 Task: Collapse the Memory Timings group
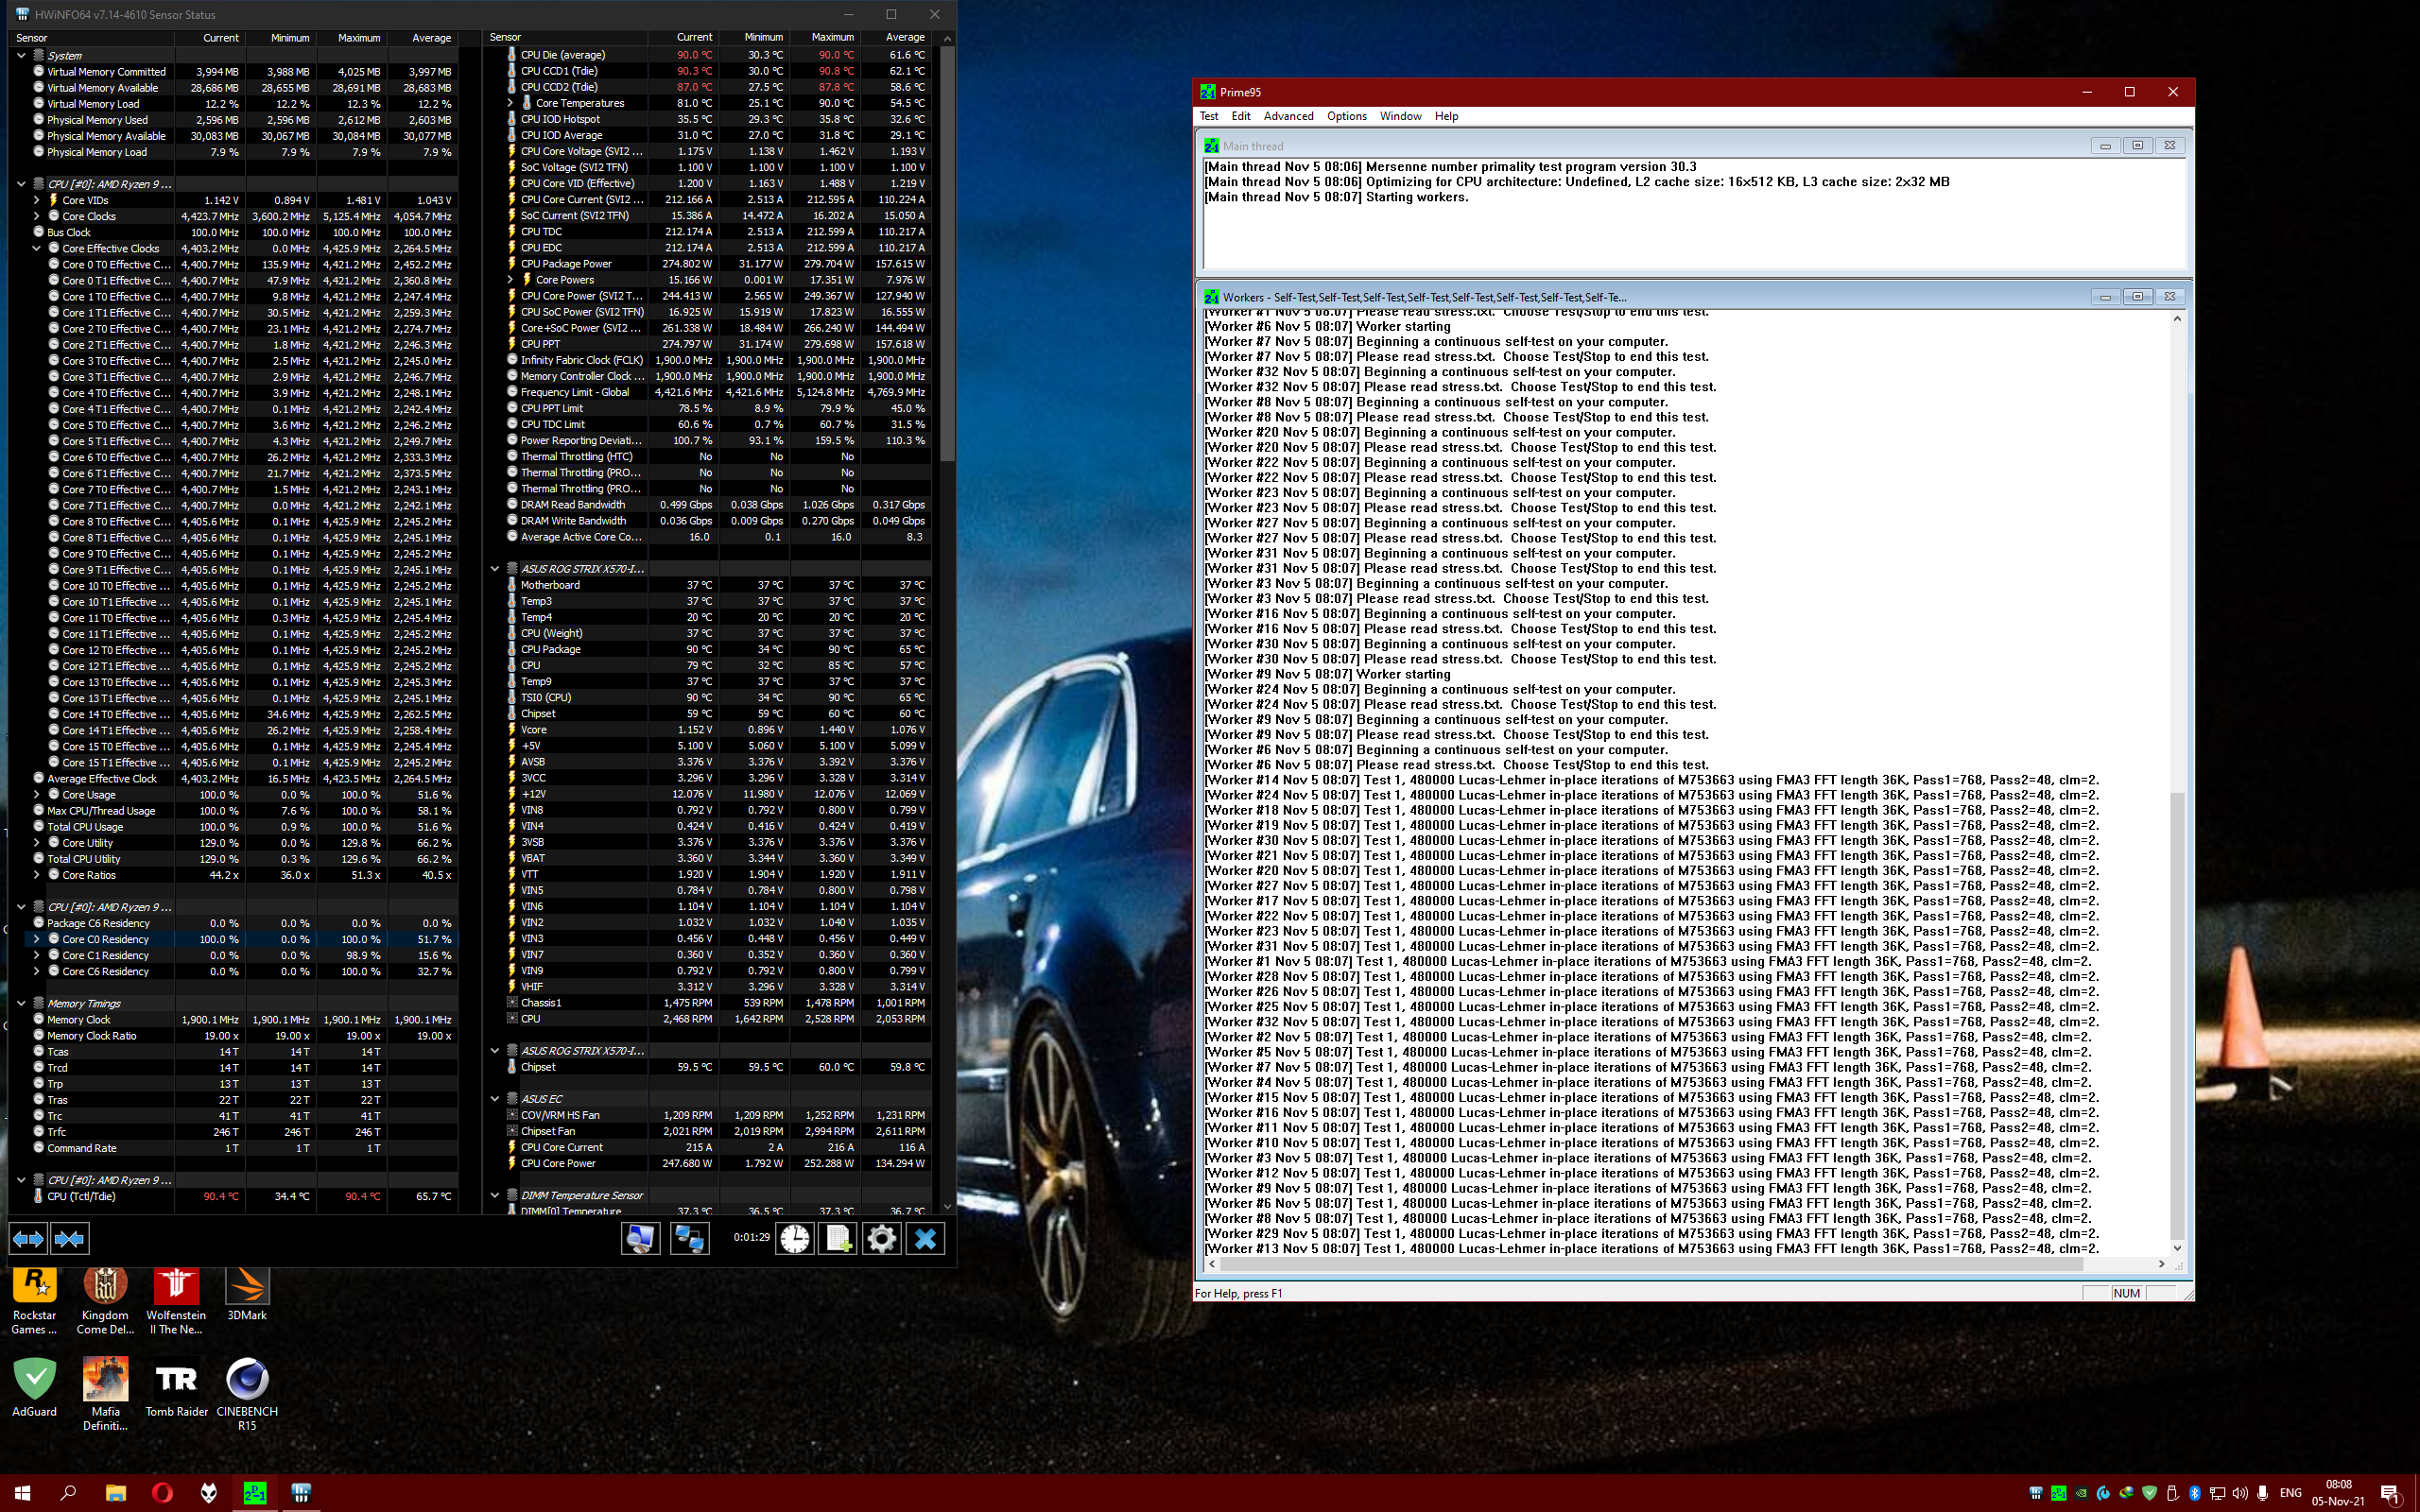click(x=21, y=1003)
